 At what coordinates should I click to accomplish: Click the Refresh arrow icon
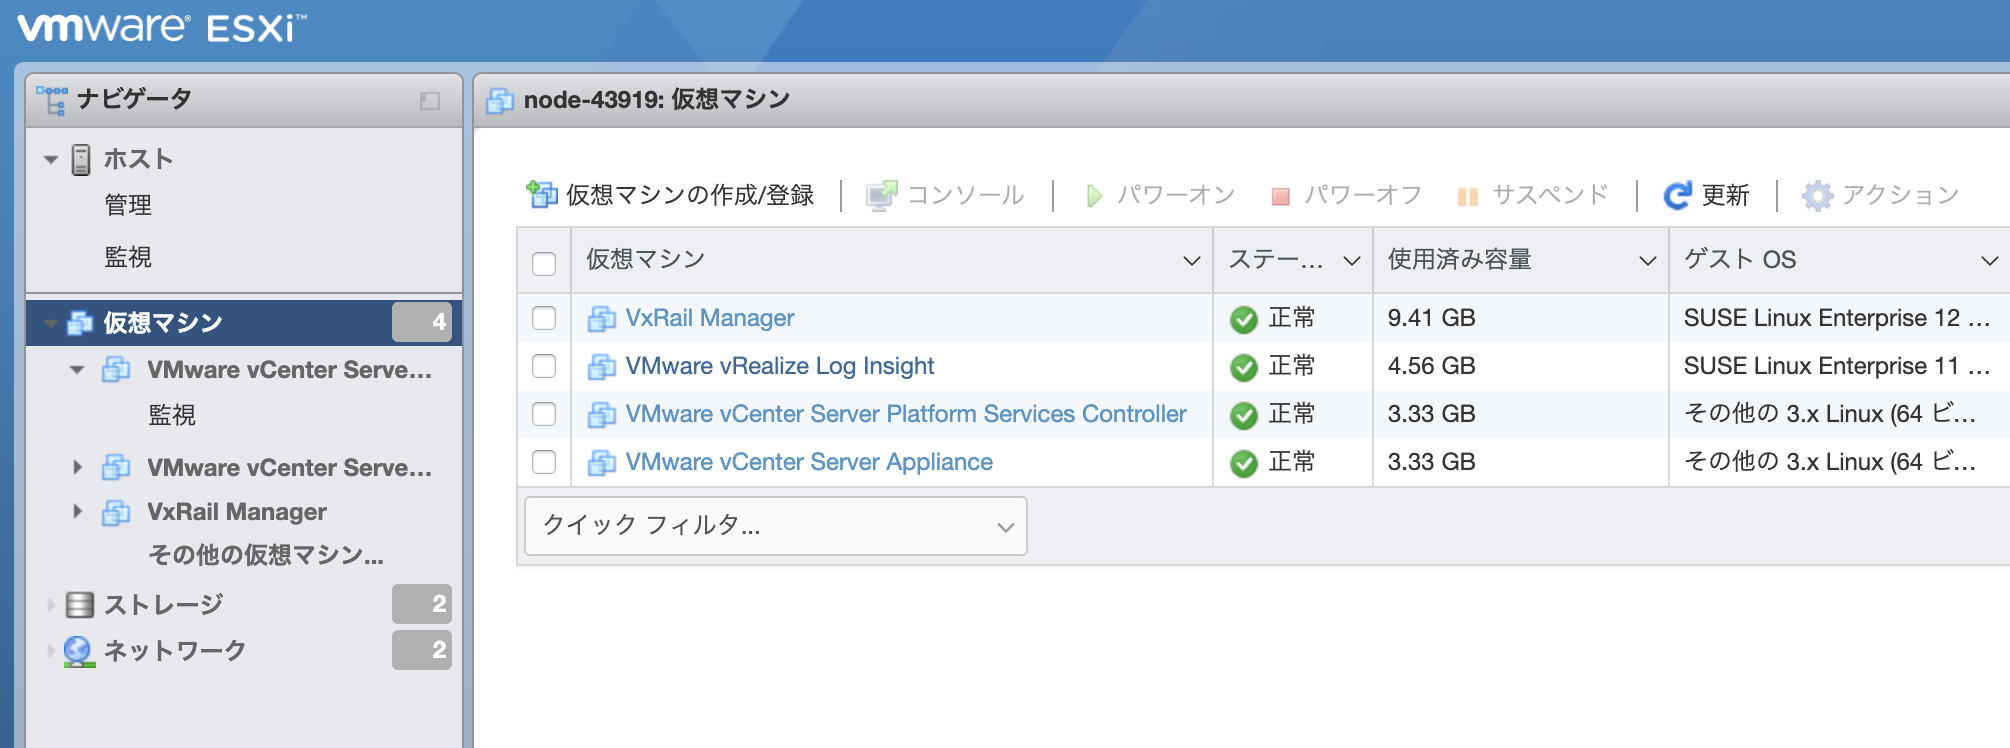coord(1677,195)
